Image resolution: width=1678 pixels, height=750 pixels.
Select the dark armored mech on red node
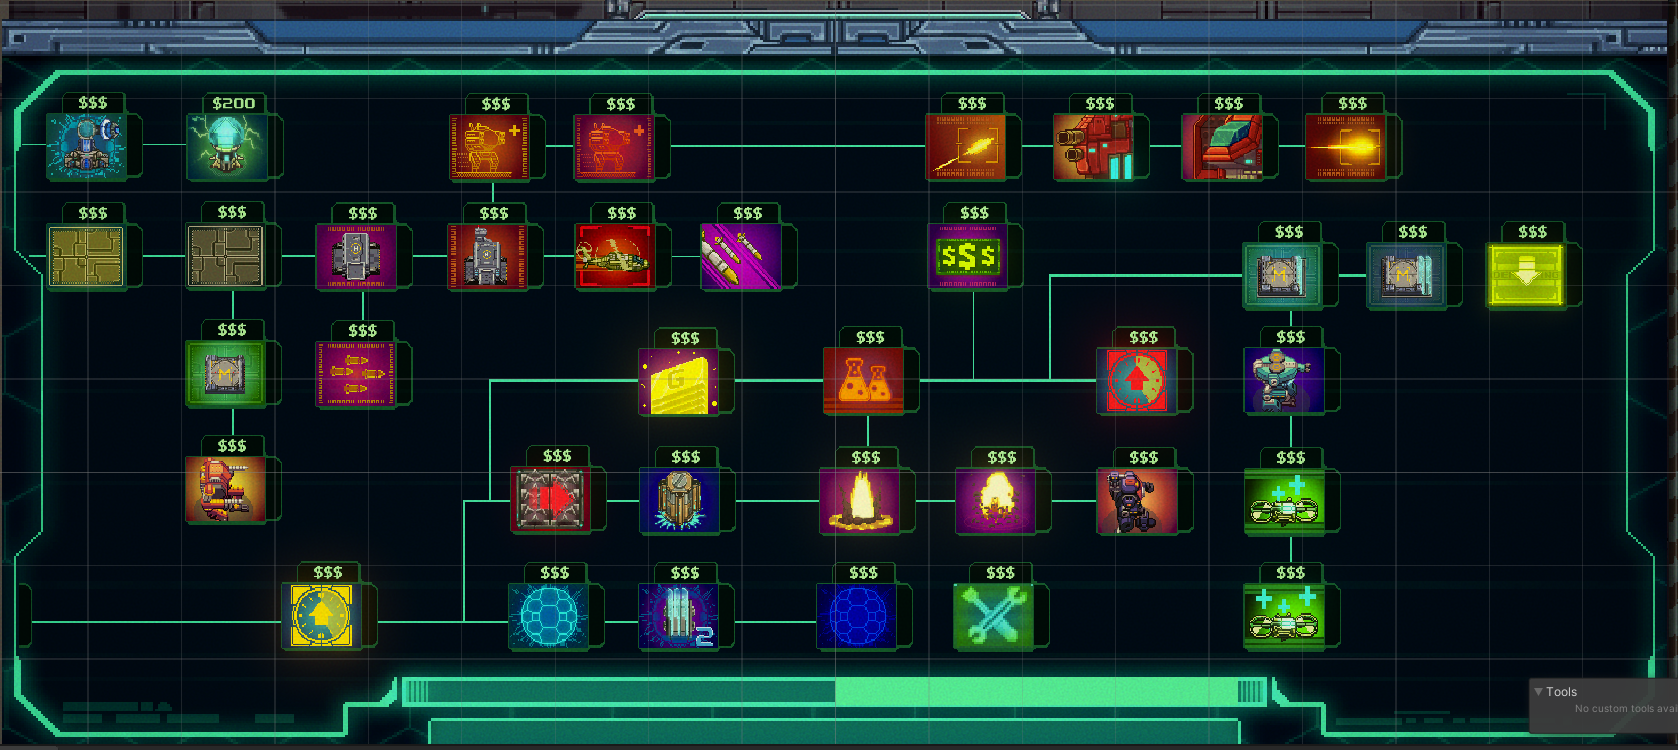click(1137, 500)
